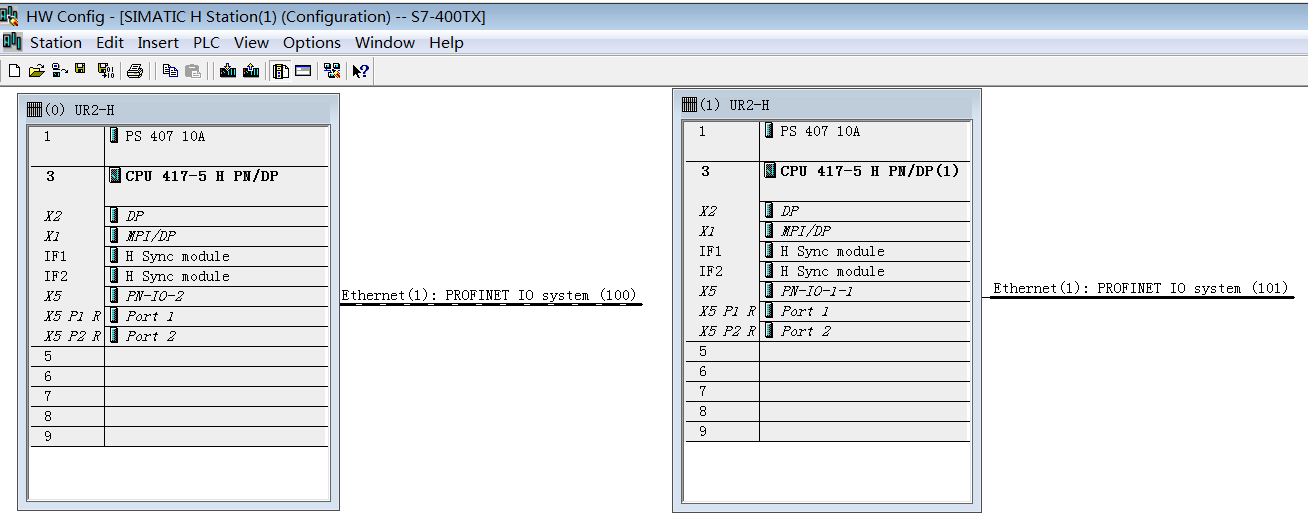This screenshot has height=531, width=1308.
Task: Click the rack icon of (1) UR2-H
Action: [689, 105]
